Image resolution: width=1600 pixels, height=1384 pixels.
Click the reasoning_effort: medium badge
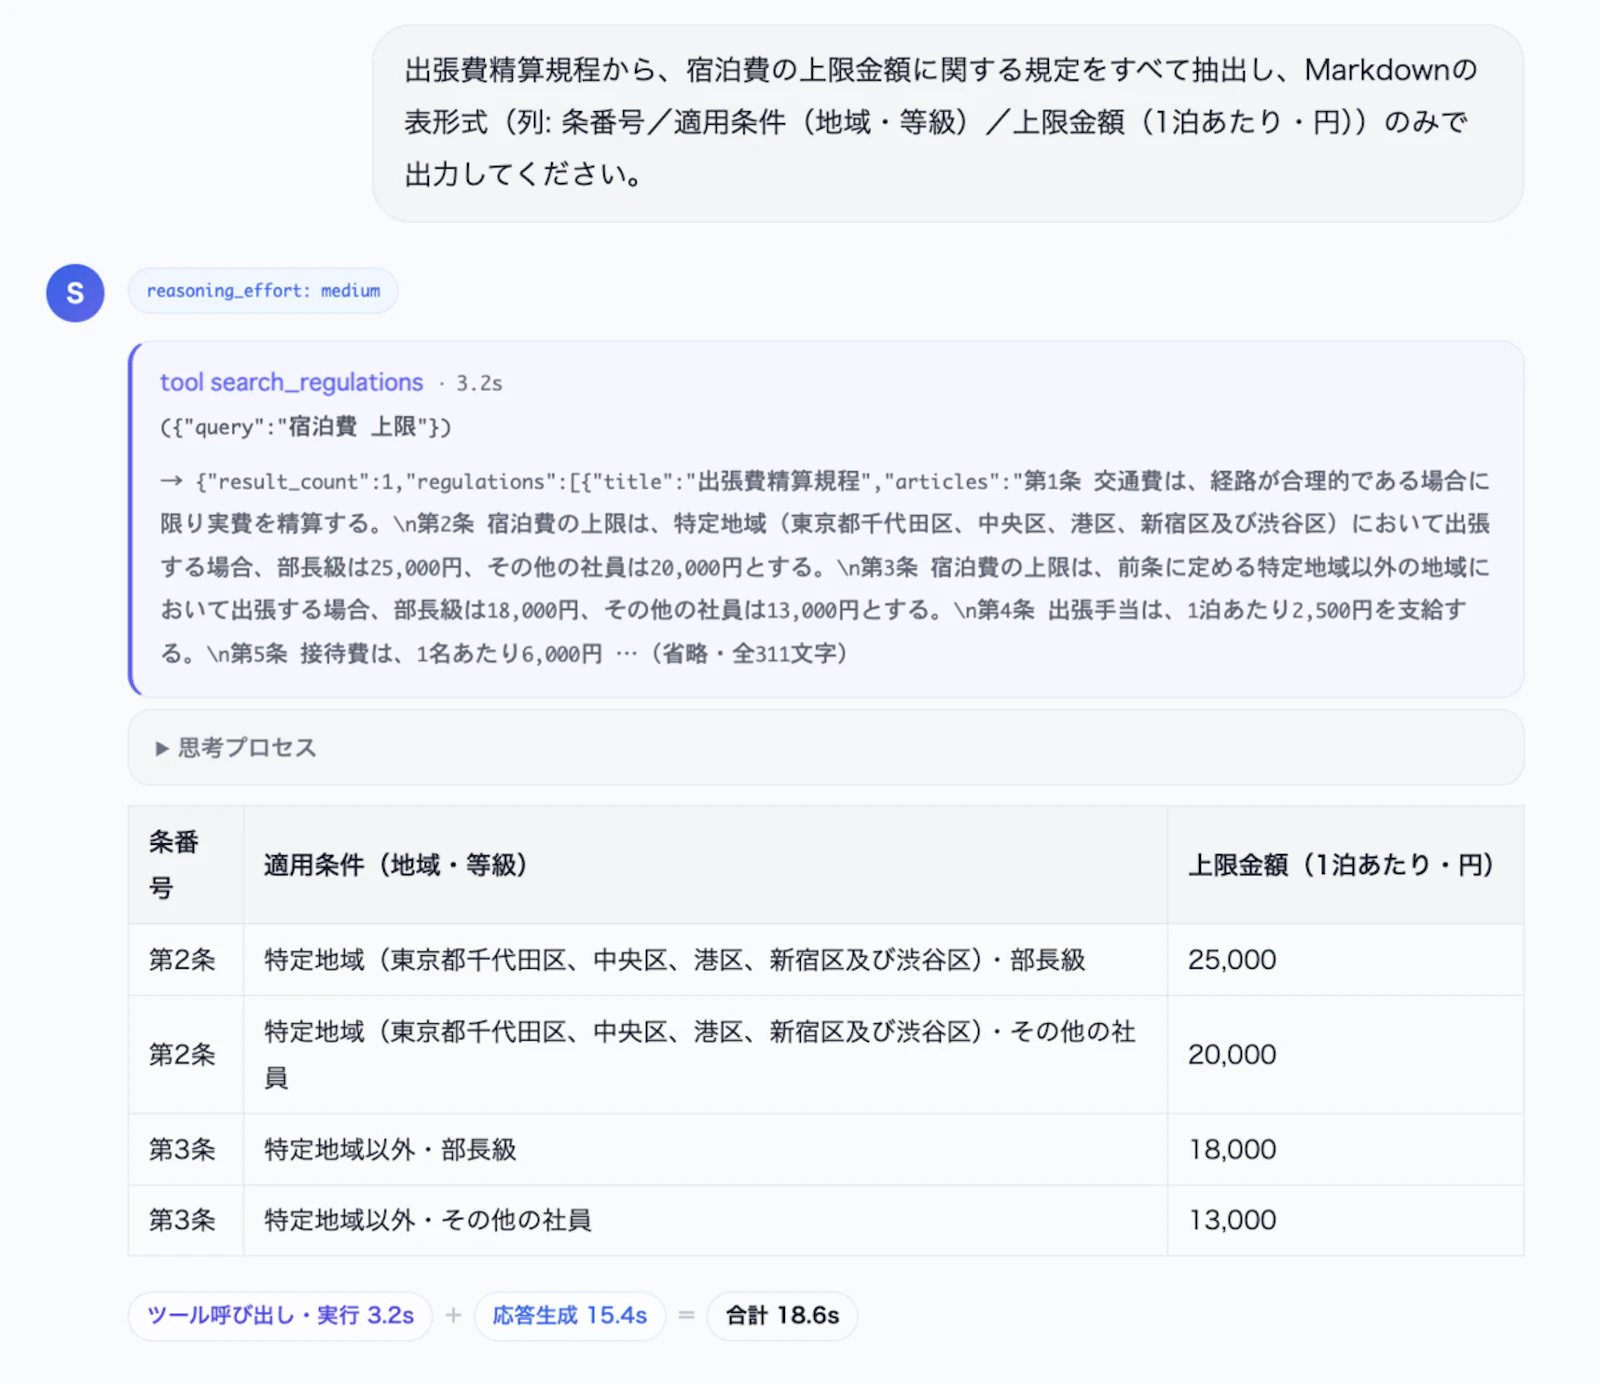point(263,291)
